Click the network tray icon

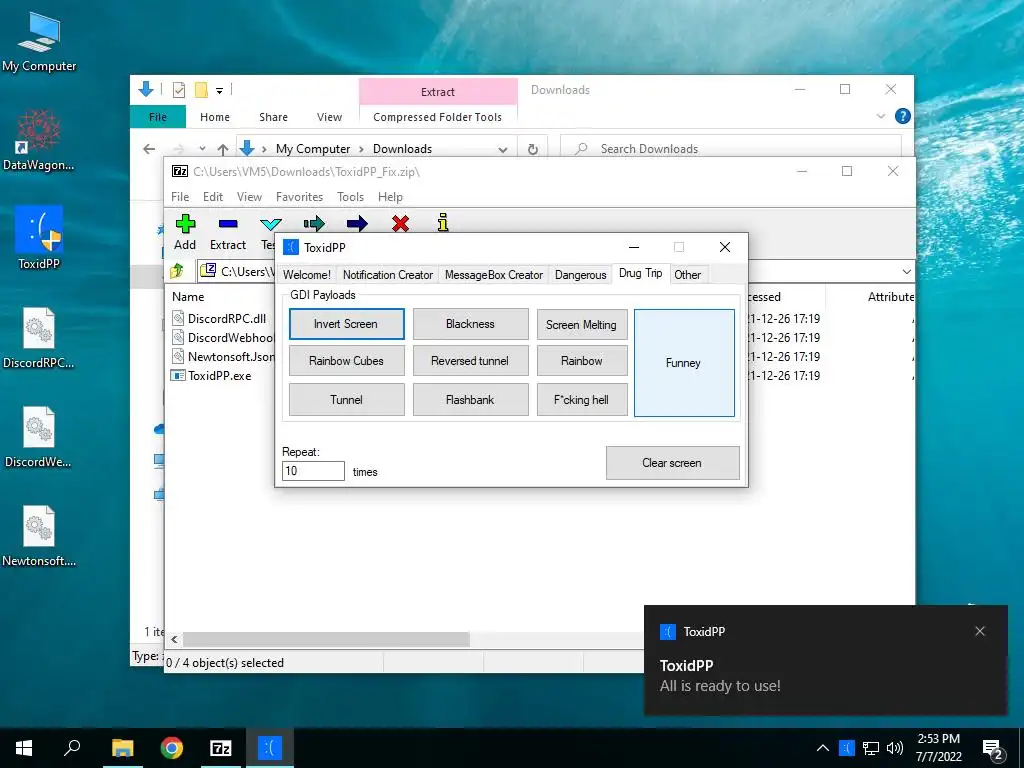(x=871, y=748)
